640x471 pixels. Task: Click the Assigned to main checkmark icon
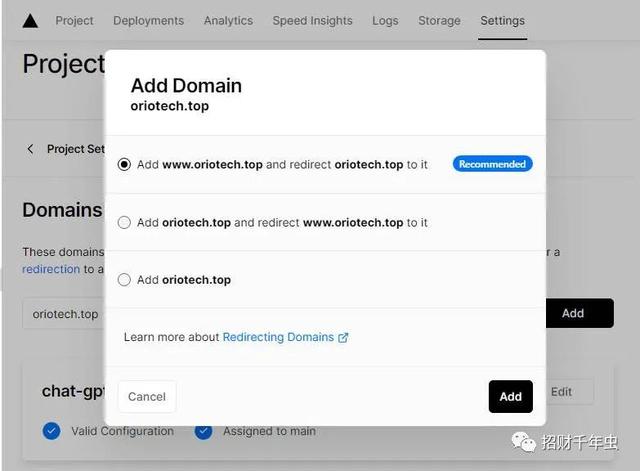coord(204,431)
